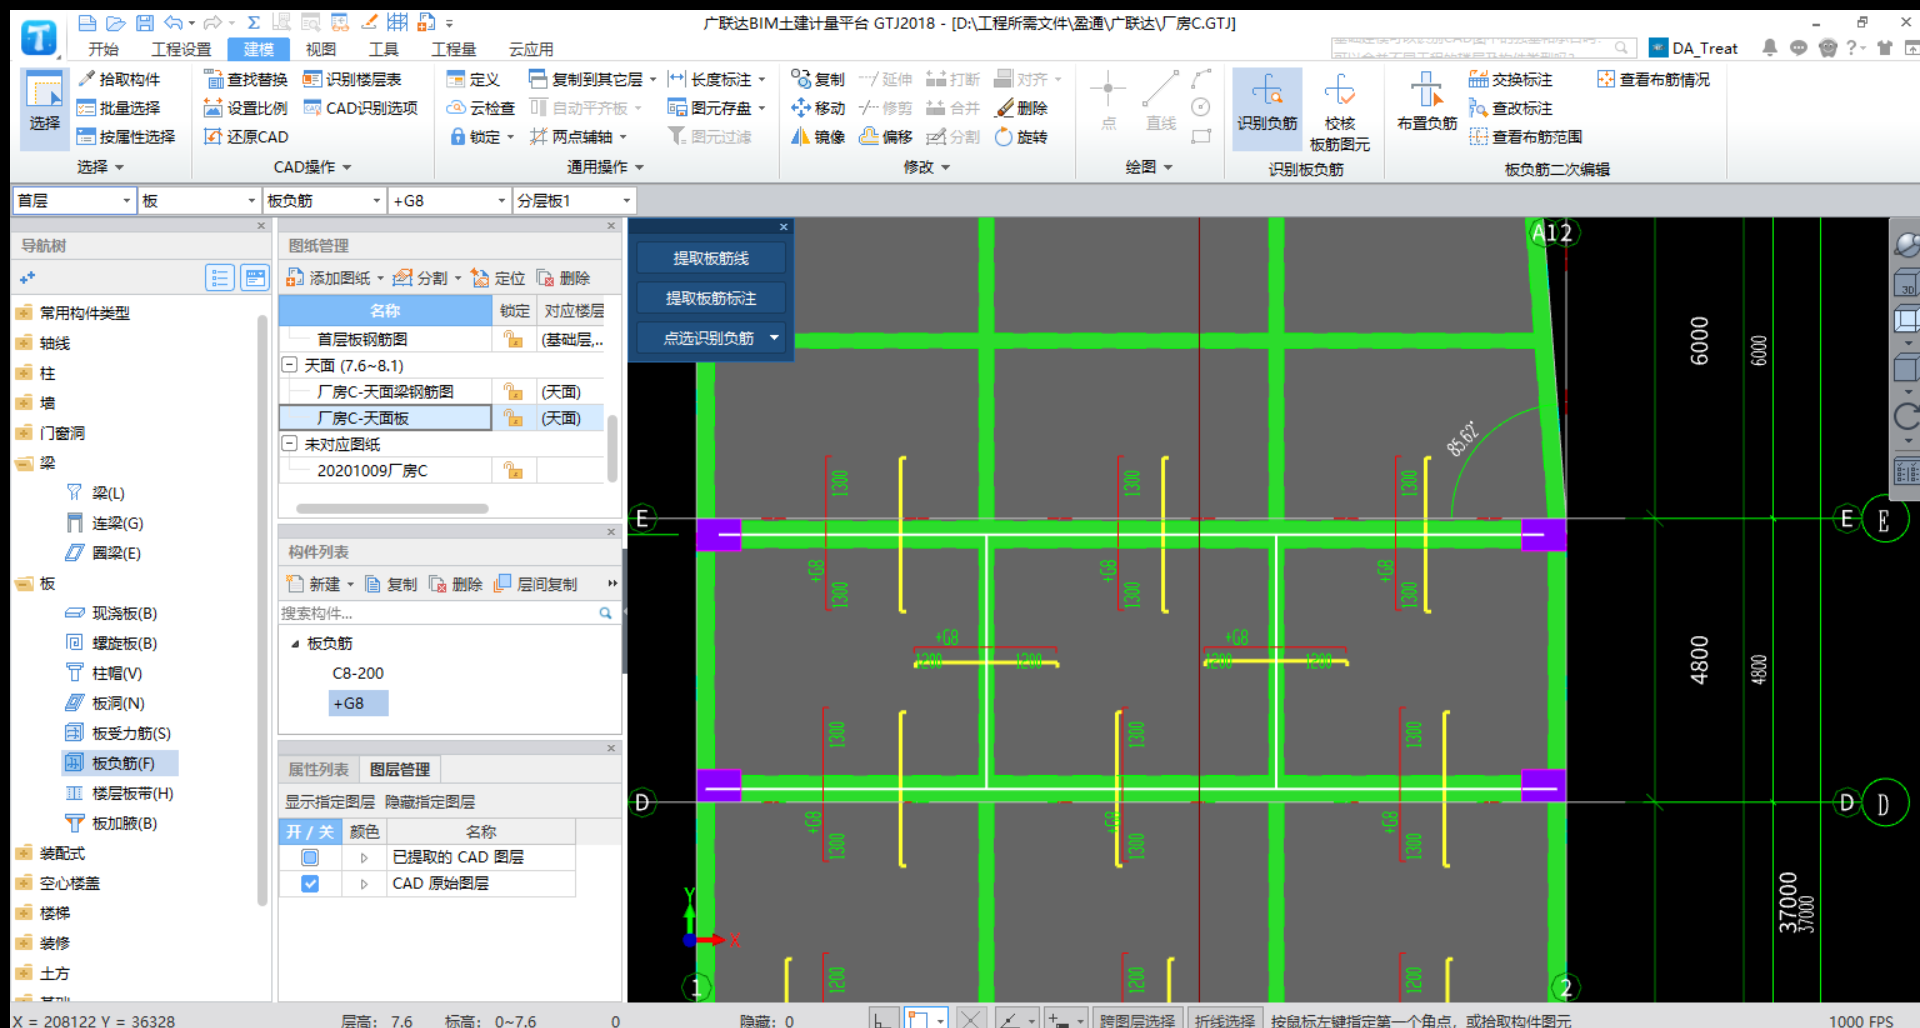Toggle lock for 首层板钢筋图 drawing
This screenshot has height=1028, width=1920.
point(513,340)
